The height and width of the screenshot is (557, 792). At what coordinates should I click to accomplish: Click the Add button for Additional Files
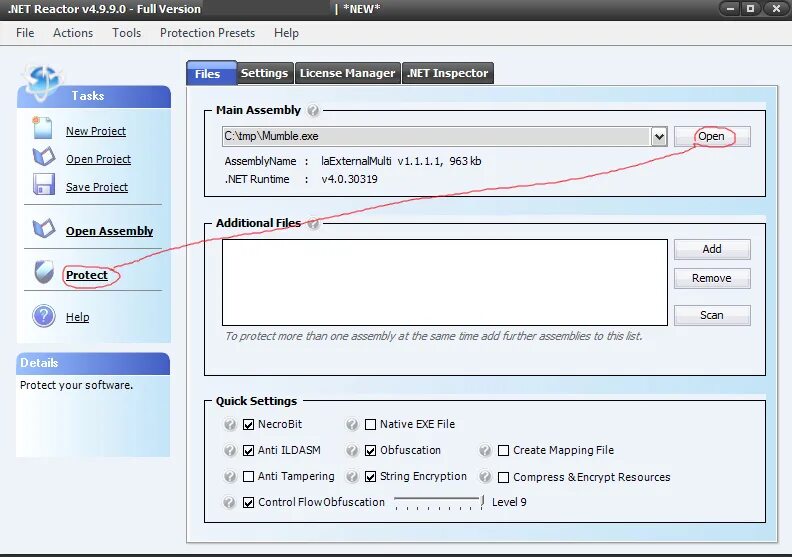pos(712,249)
